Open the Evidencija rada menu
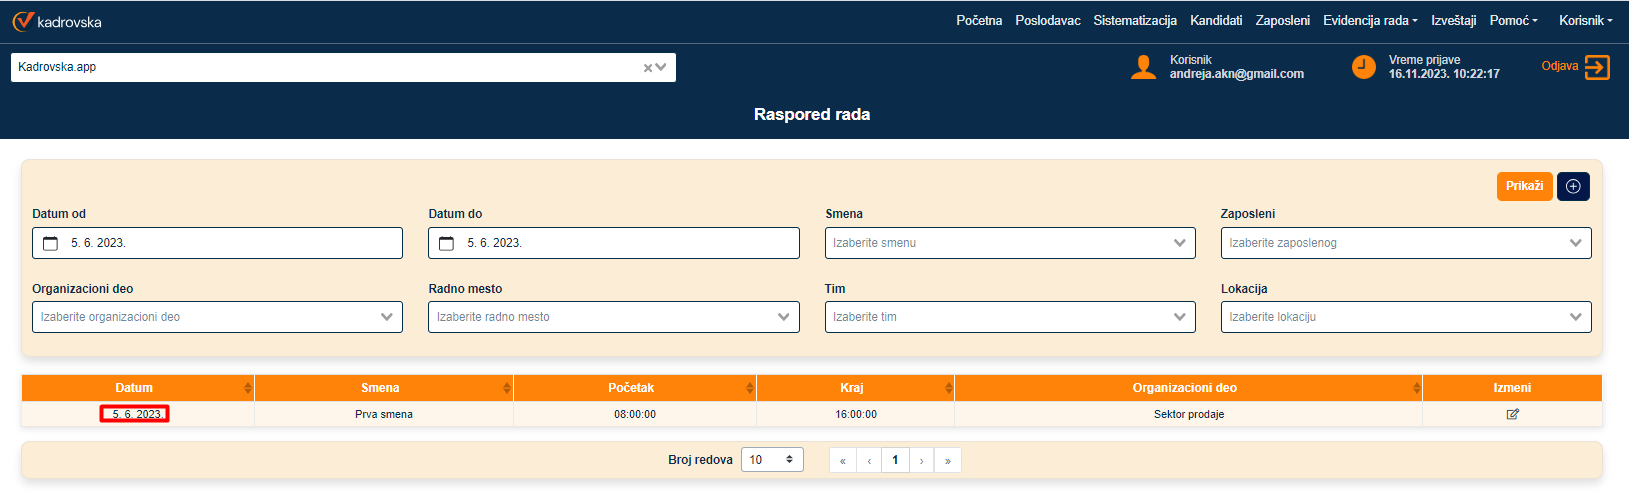 tap(1369, 21)
